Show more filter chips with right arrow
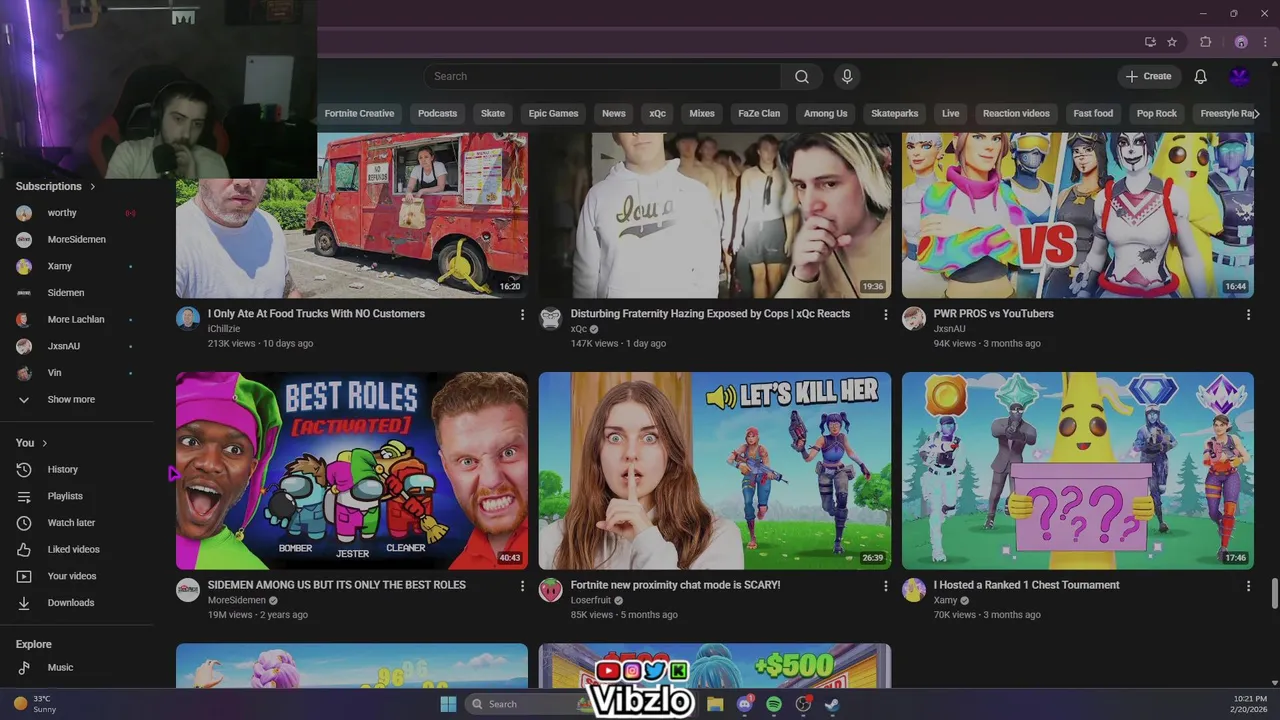Screen dimensions: 1280x720 (1257, 113)
